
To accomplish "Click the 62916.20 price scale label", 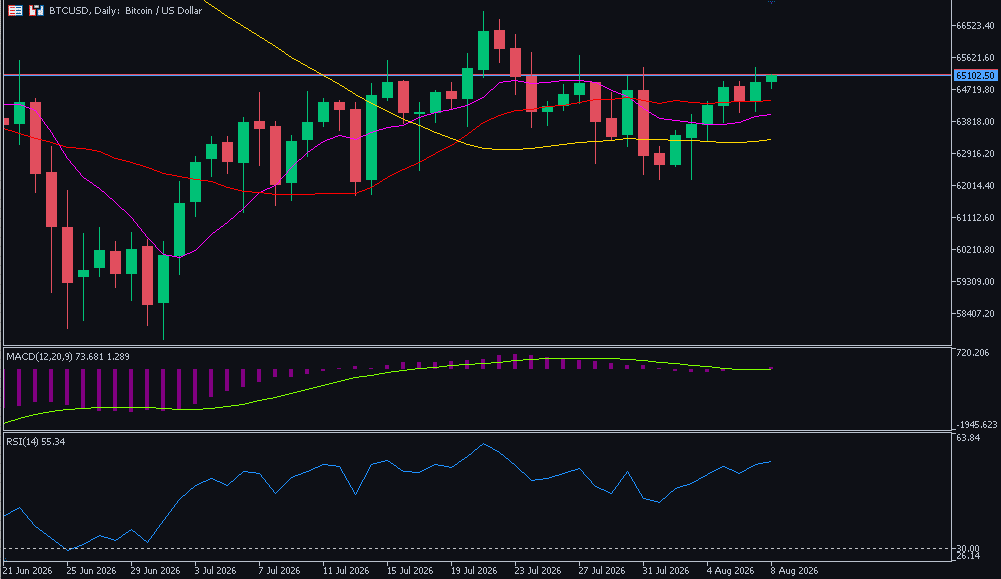I will click(x=975, y=153).
